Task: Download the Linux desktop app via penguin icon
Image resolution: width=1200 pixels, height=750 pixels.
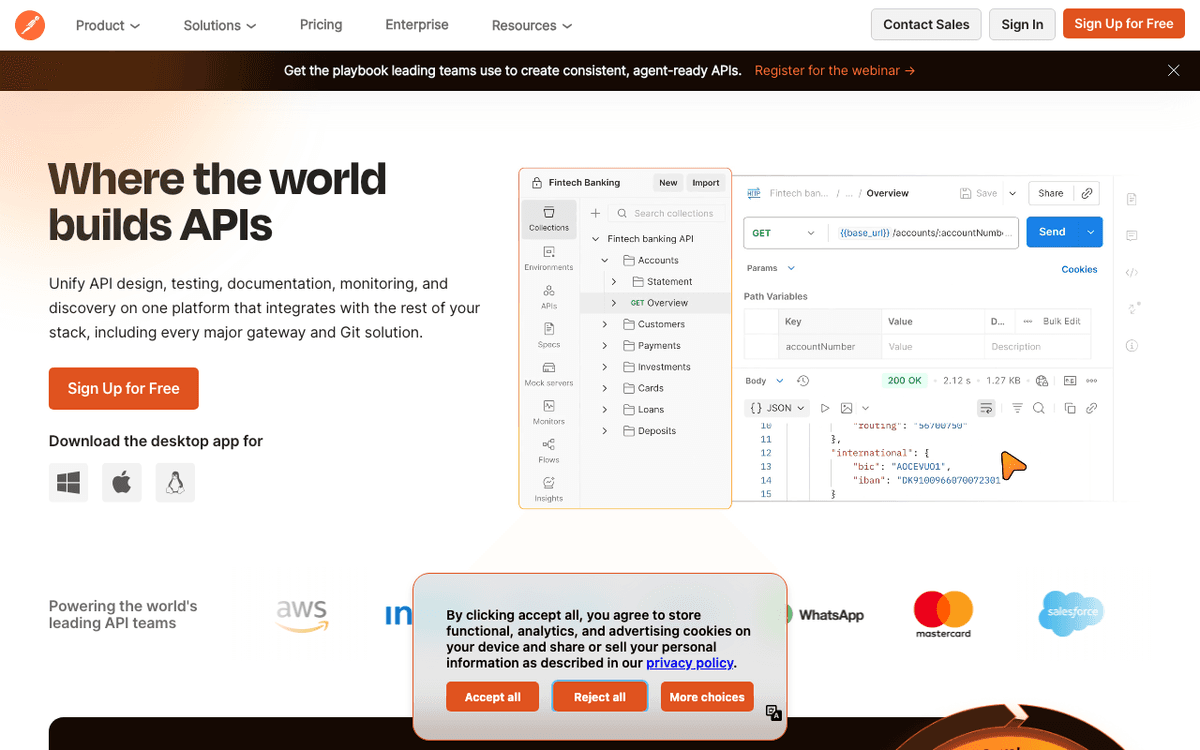Action: [175, 483]
